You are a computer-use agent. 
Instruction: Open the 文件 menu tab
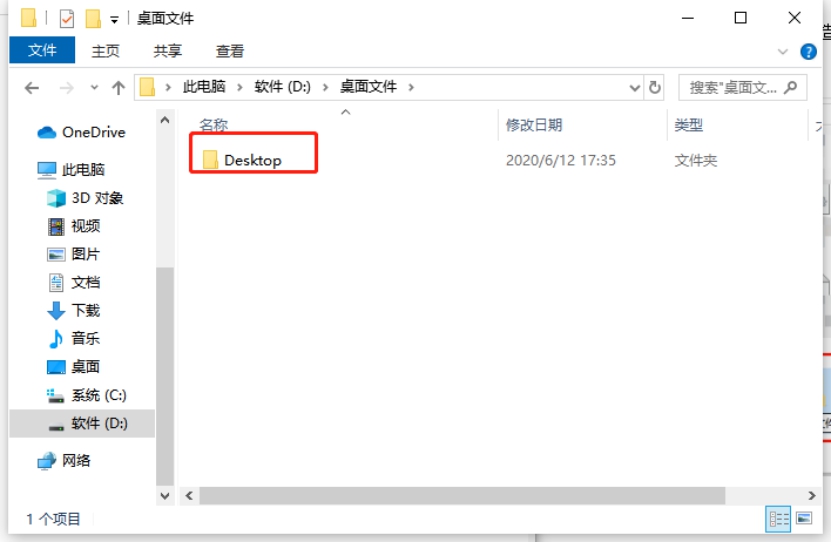[42, 50]
